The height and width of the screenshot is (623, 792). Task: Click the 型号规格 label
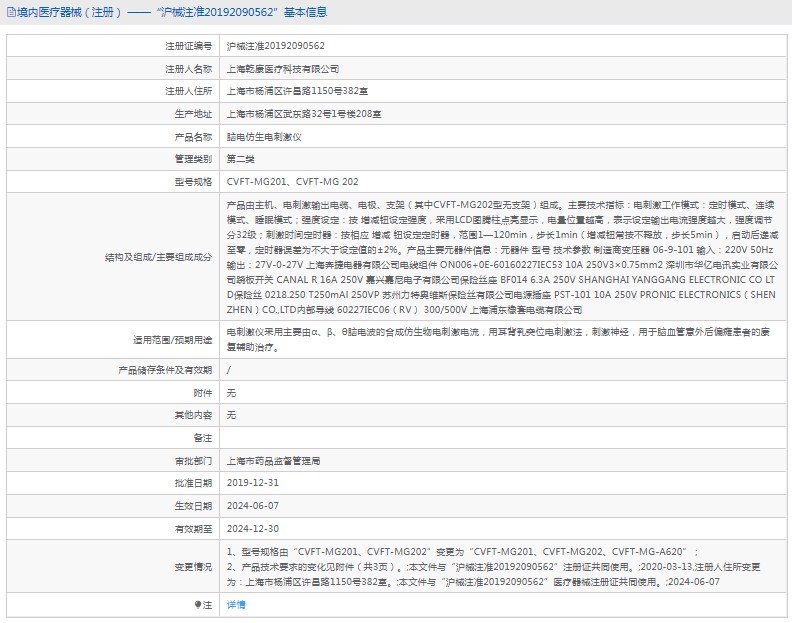pyautogui.click(x=193, y=182)
